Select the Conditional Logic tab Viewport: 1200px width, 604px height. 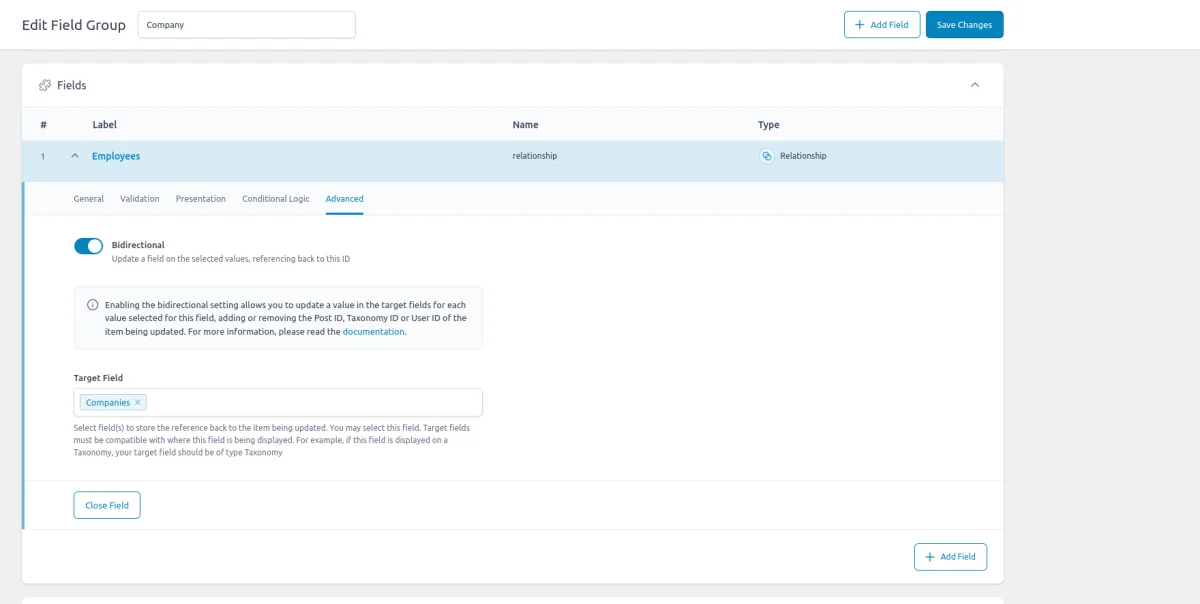click(x=276, y=198)
